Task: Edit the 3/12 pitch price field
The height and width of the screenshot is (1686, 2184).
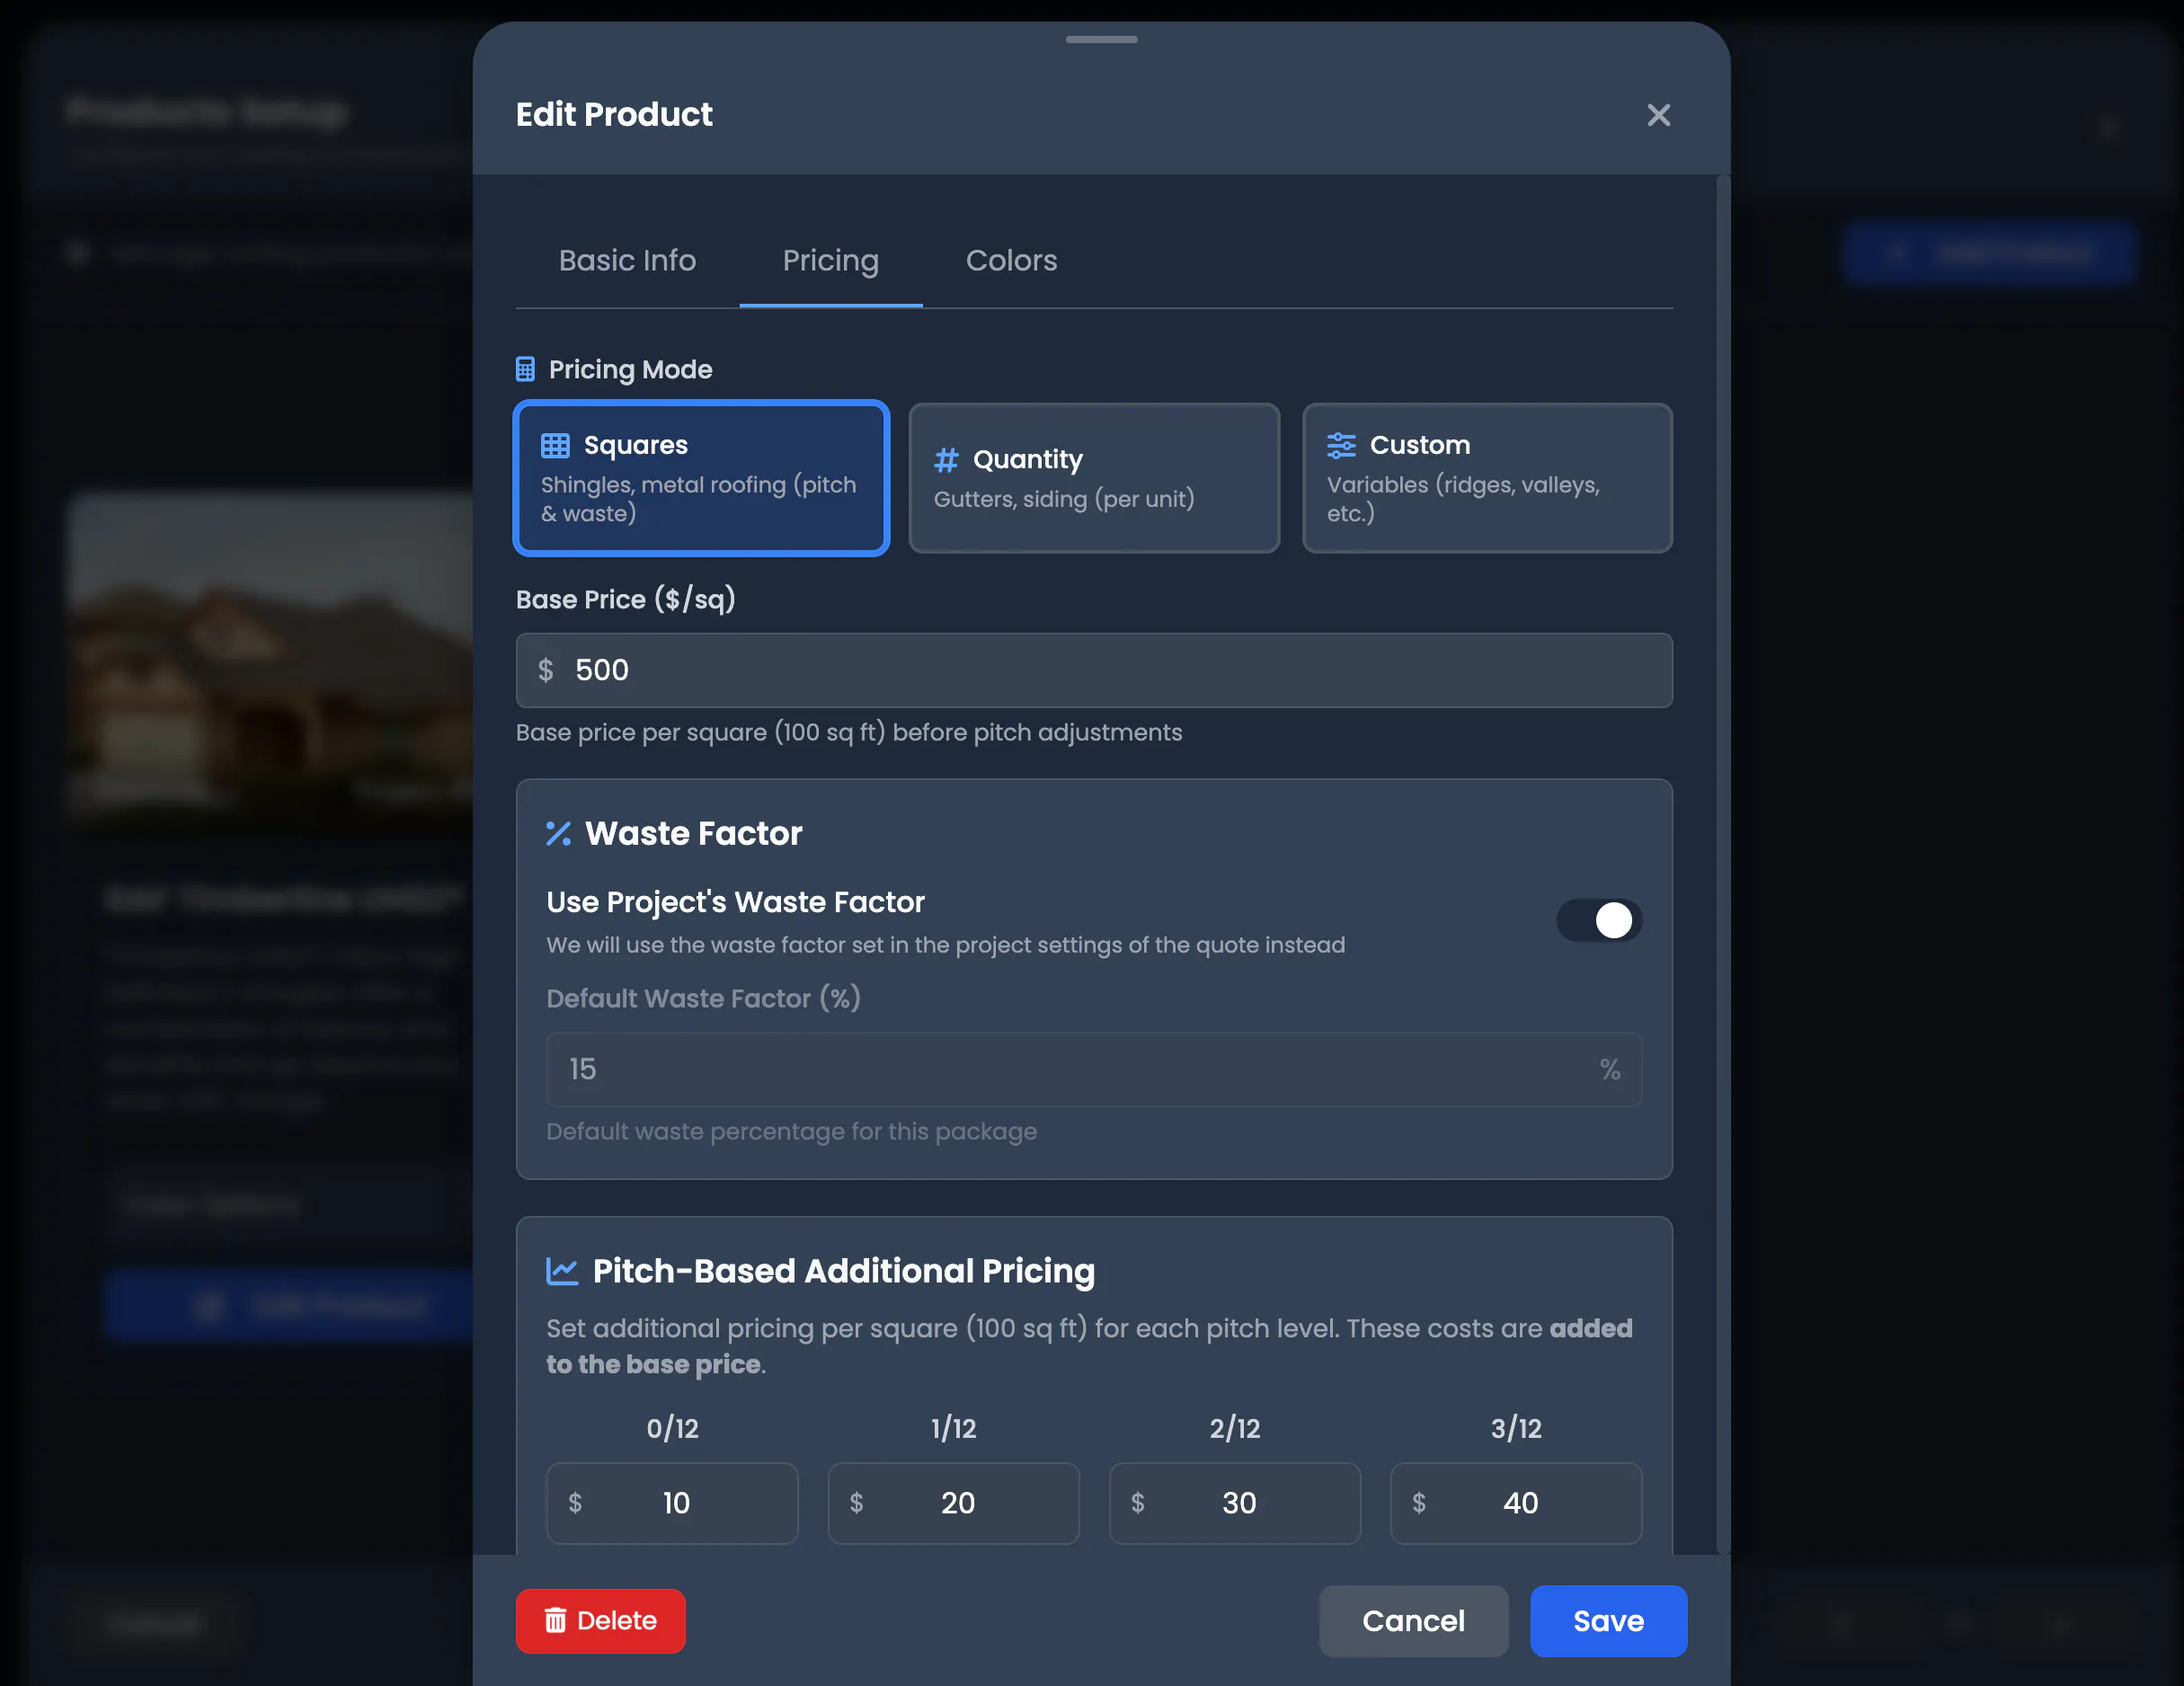Action: [1516, 1503]
